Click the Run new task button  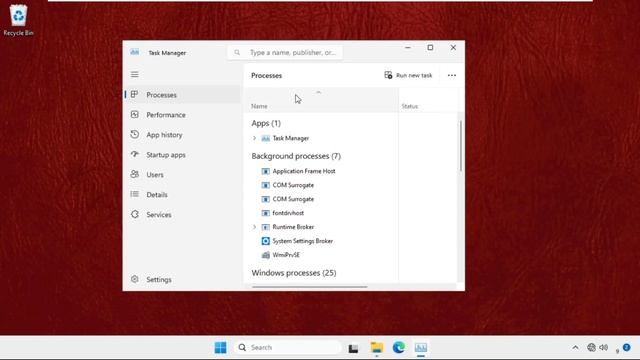coord(408,75)
